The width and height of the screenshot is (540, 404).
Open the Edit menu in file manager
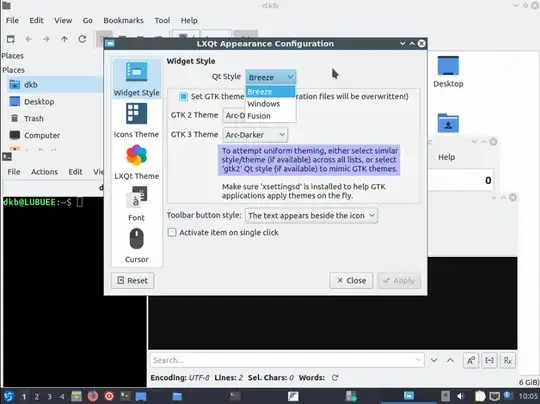pos(37,20)
